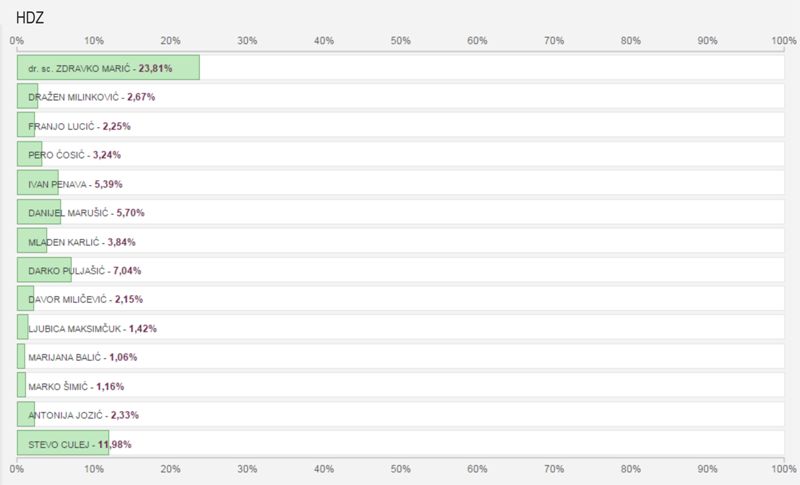Select Marijana Balić's 1,06% bar
The image size is (800, 485).
coord(21,356)
